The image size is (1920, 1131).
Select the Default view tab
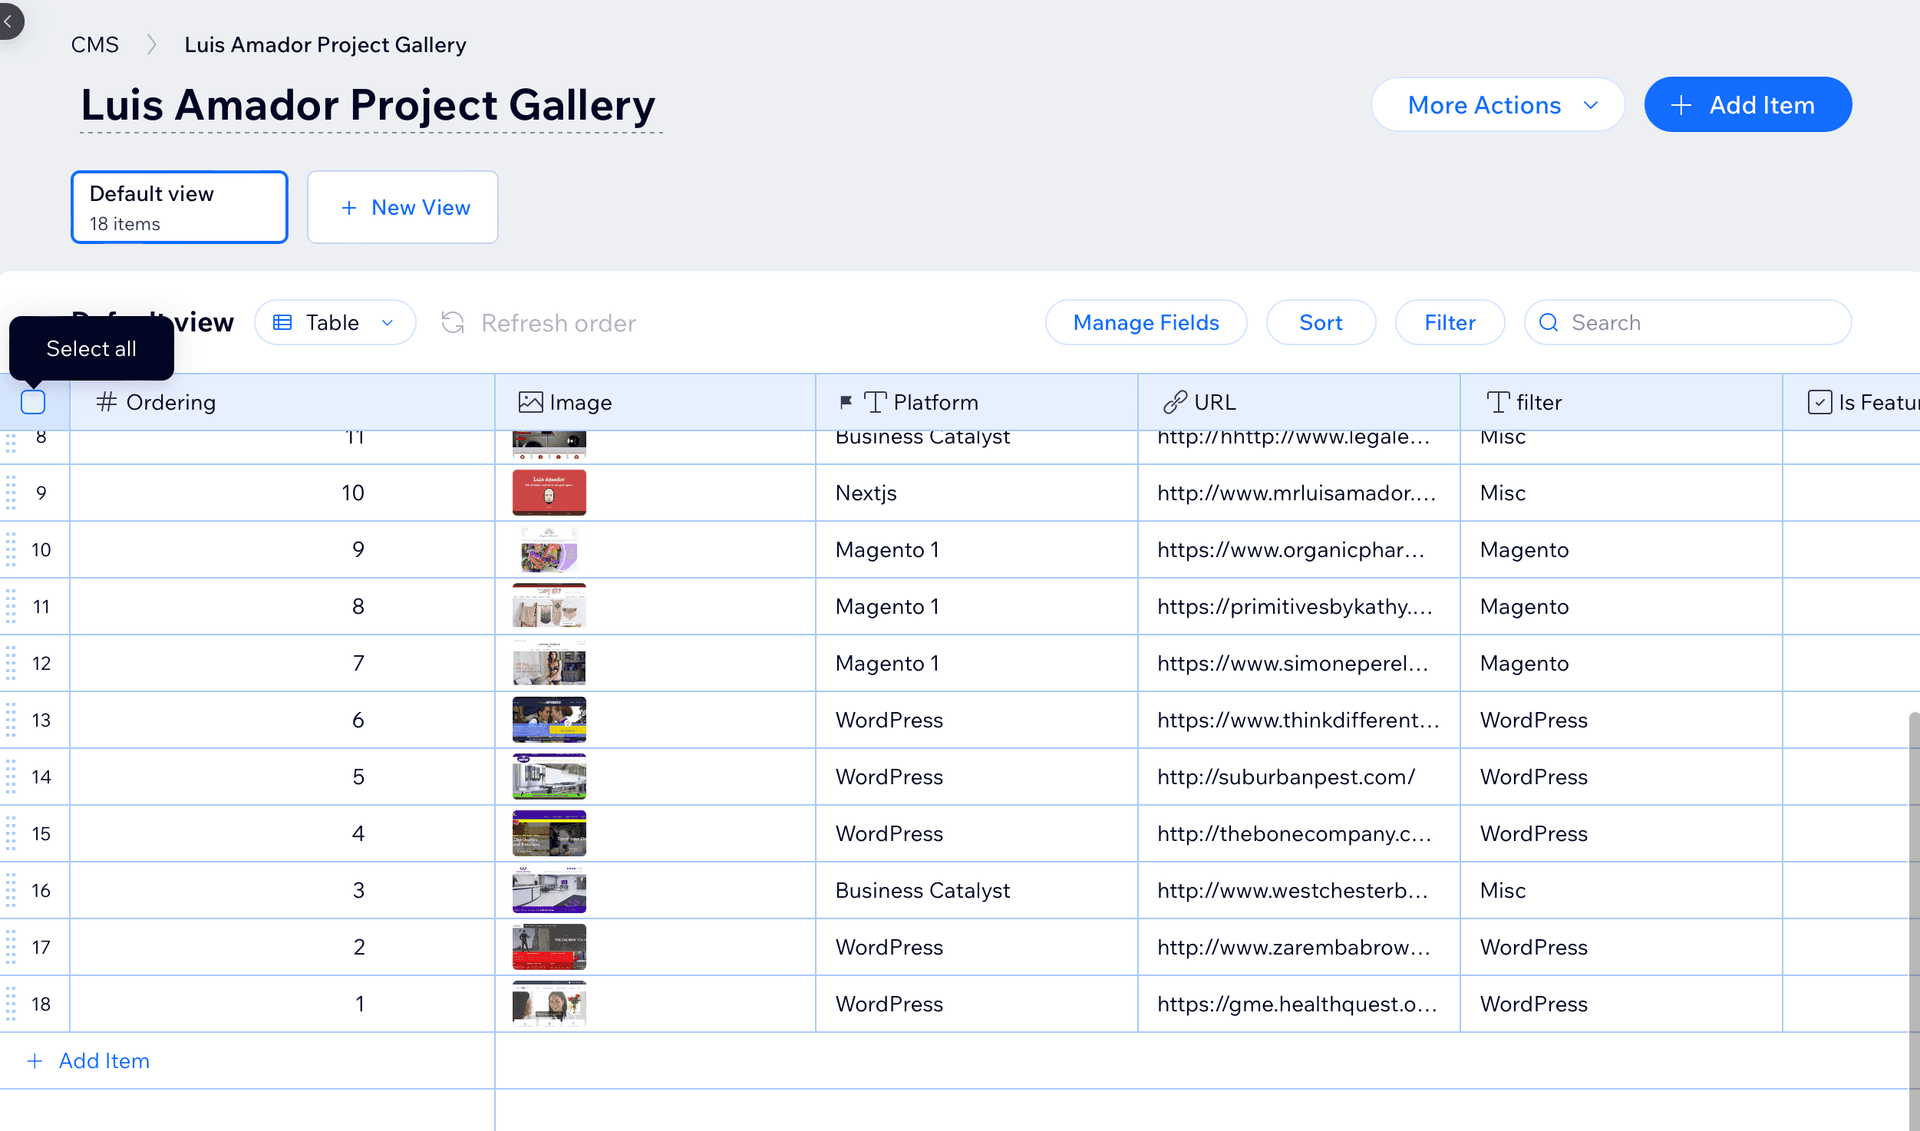point(179,207)
